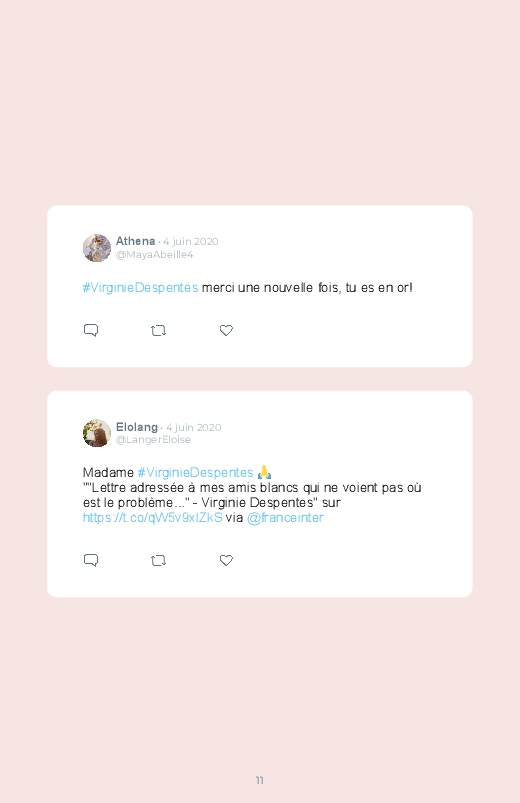Click the Athena display name
The image size is (520, 803).
[x=135, y=241]
